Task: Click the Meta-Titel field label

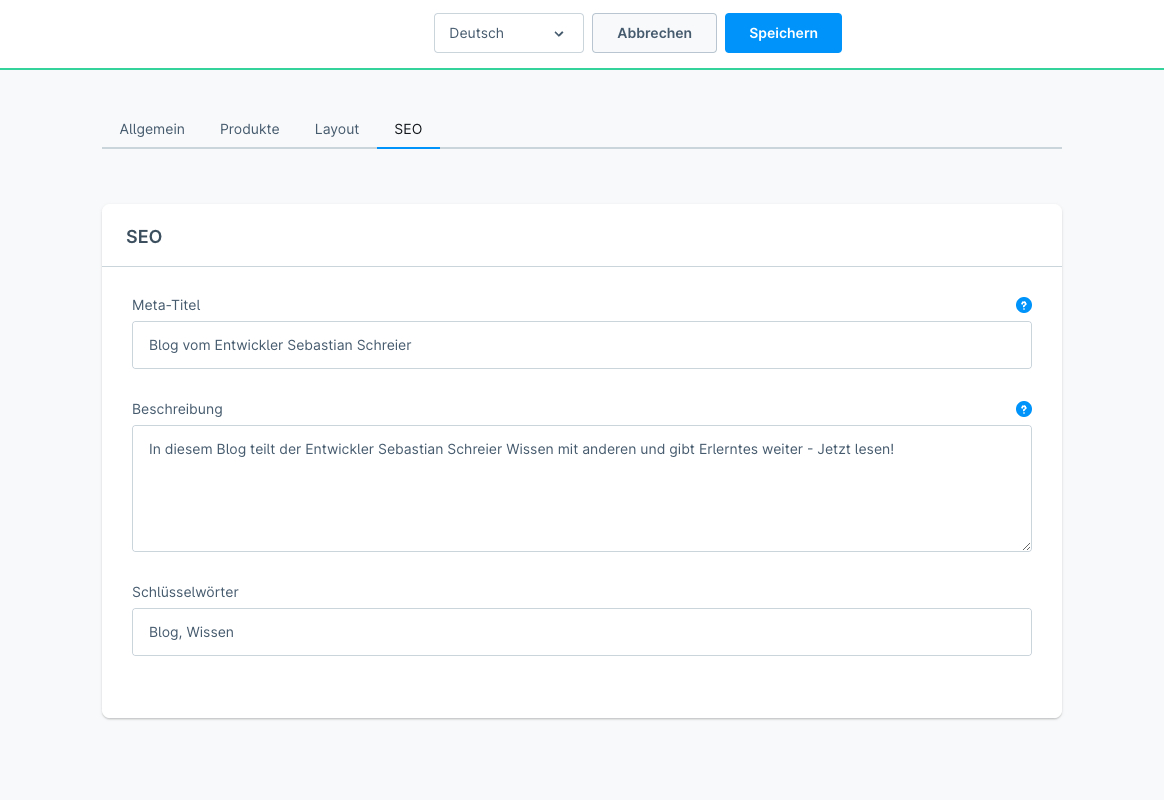Action: 166,305
